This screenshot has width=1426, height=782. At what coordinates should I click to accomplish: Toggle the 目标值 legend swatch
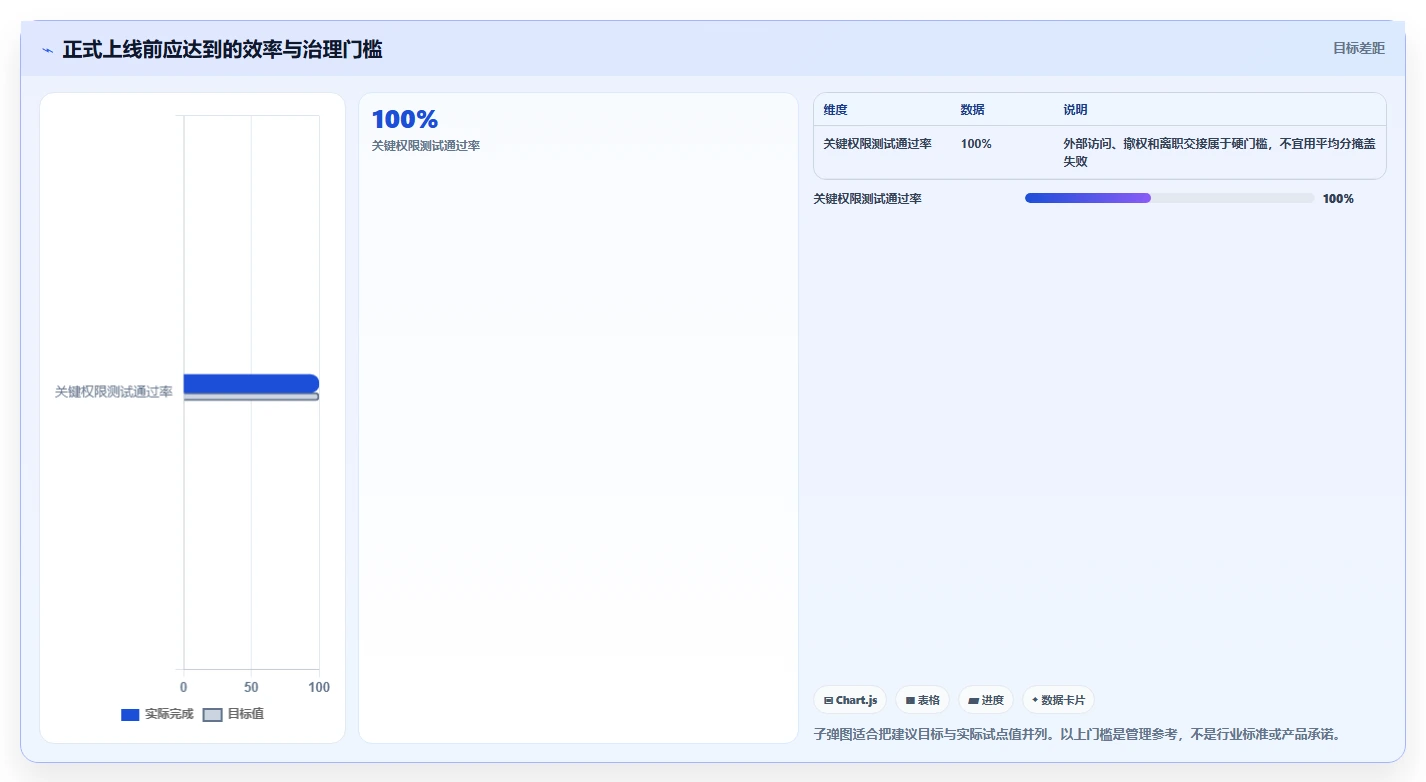pos(212,715)
